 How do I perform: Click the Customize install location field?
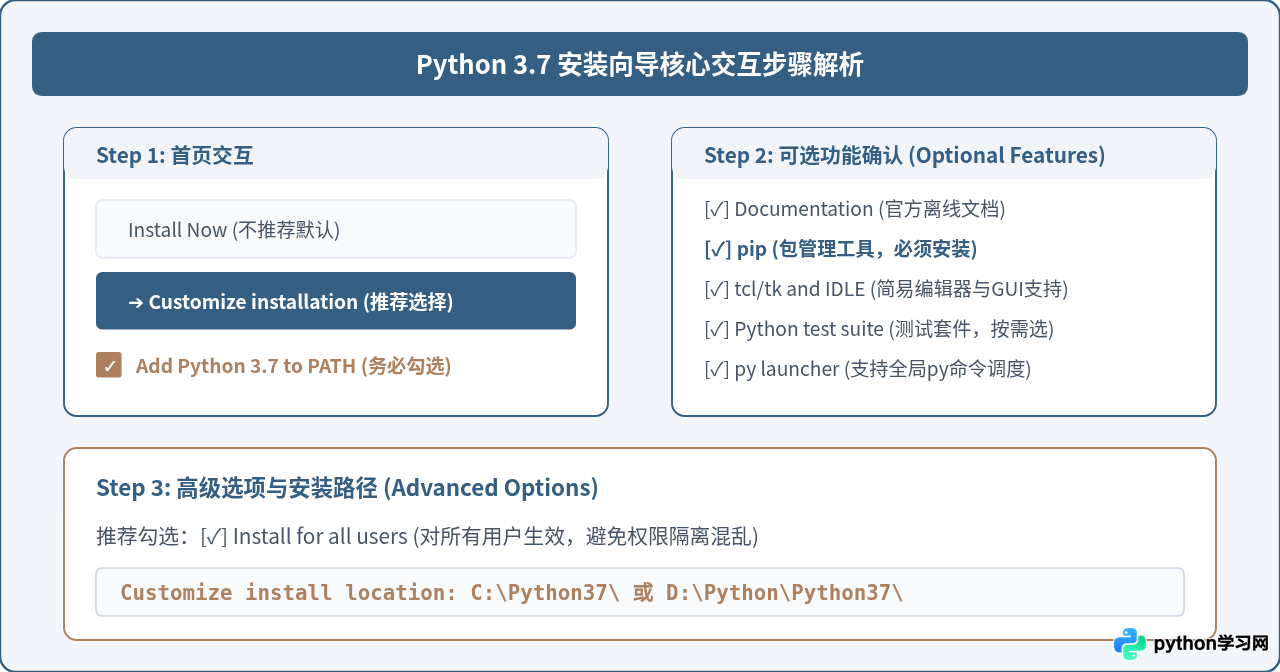coord(640,592)
